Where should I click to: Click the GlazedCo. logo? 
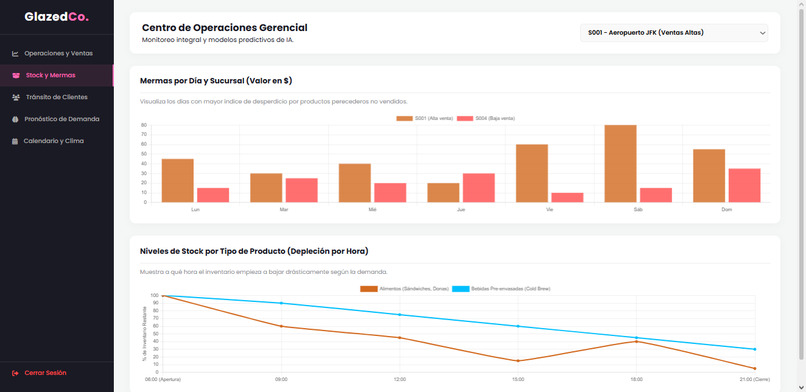[x=57, y=17]
